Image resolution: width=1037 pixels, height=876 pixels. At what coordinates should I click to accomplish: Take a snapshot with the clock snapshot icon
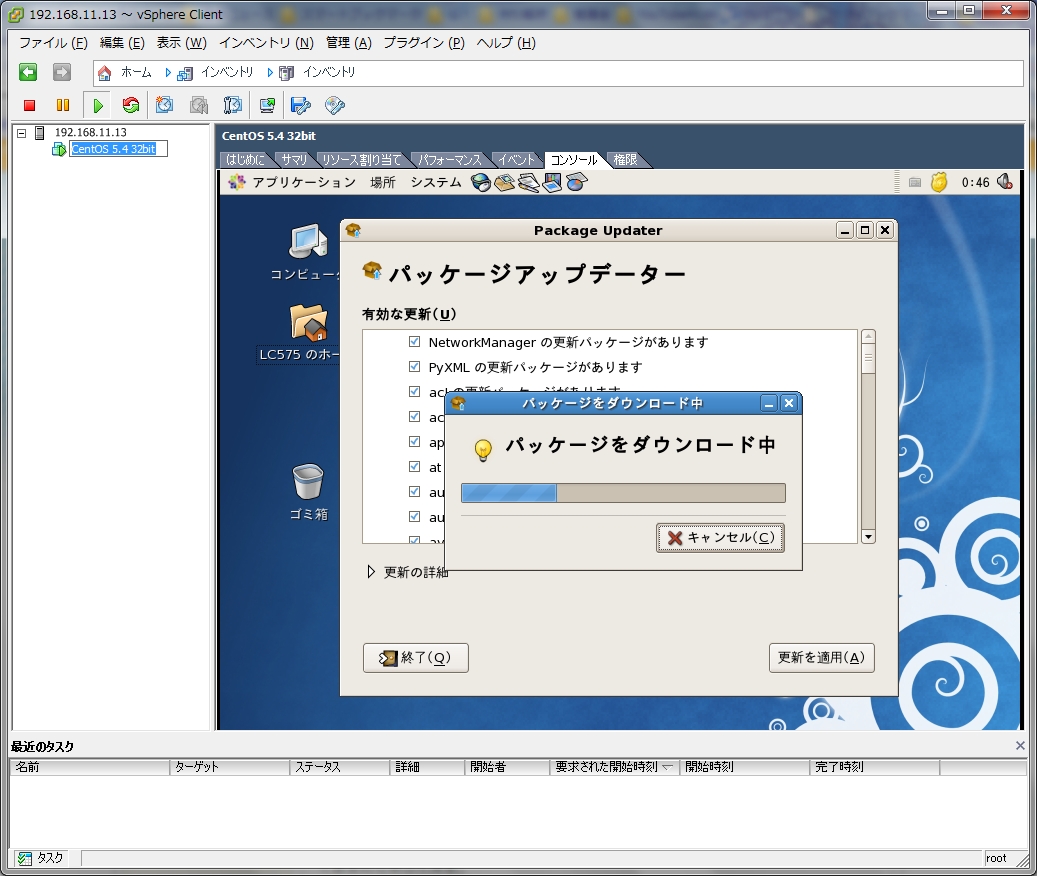tap(164, 105)
